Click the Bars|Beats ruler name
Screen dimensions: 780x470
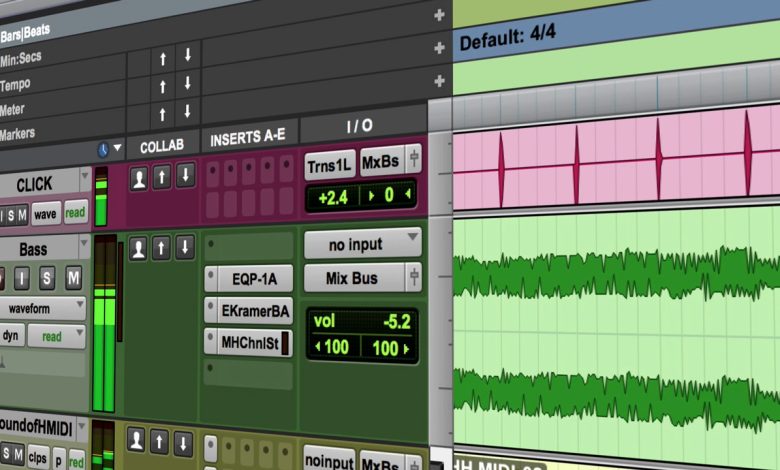(x=25, y=33)
